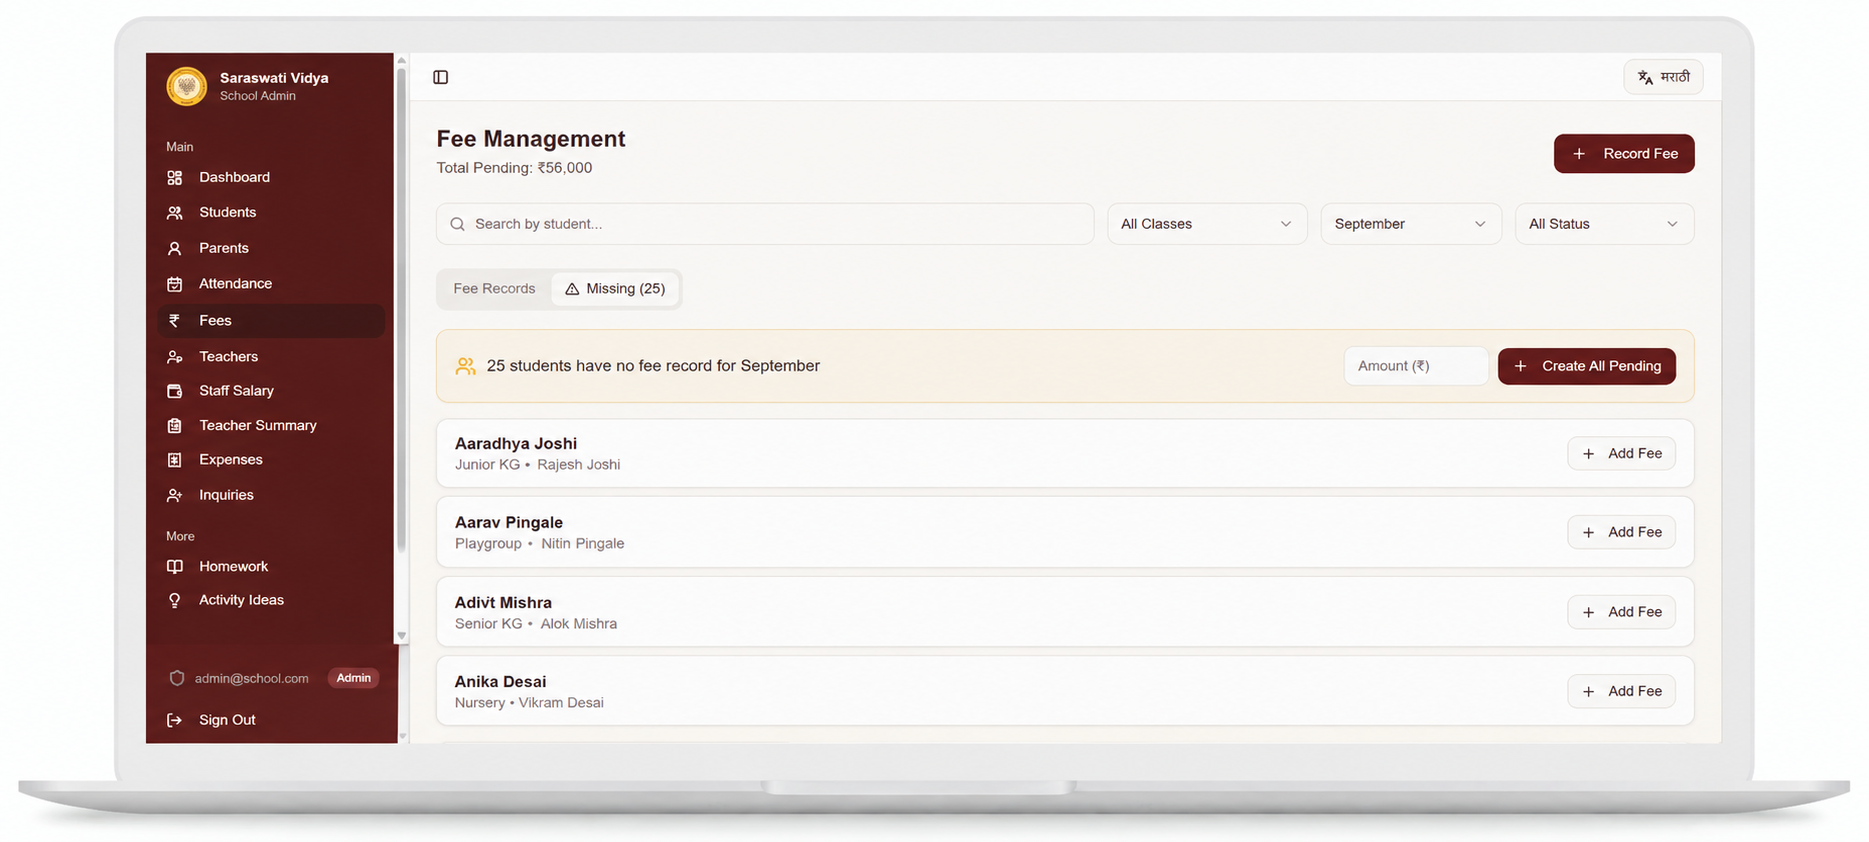Click the students icon in the September banner
Image resolution: width=1869 pixels, height=842 pixels.
click(465, 366)
